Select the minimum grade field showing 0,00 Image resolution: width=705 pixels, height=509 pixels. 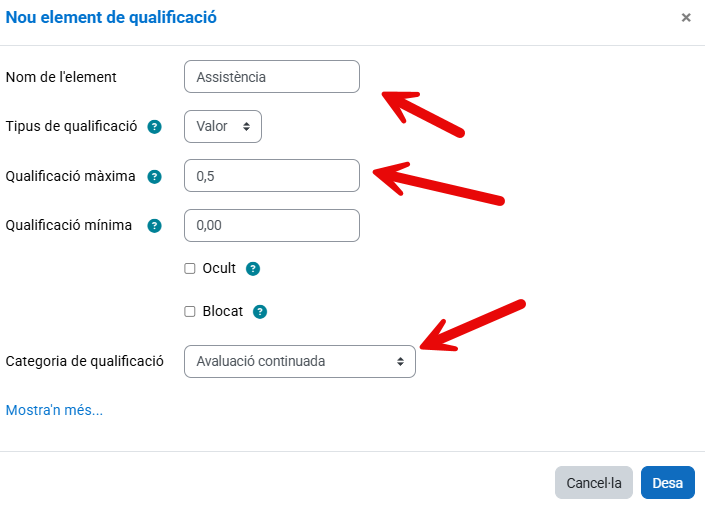click(271, 226)
